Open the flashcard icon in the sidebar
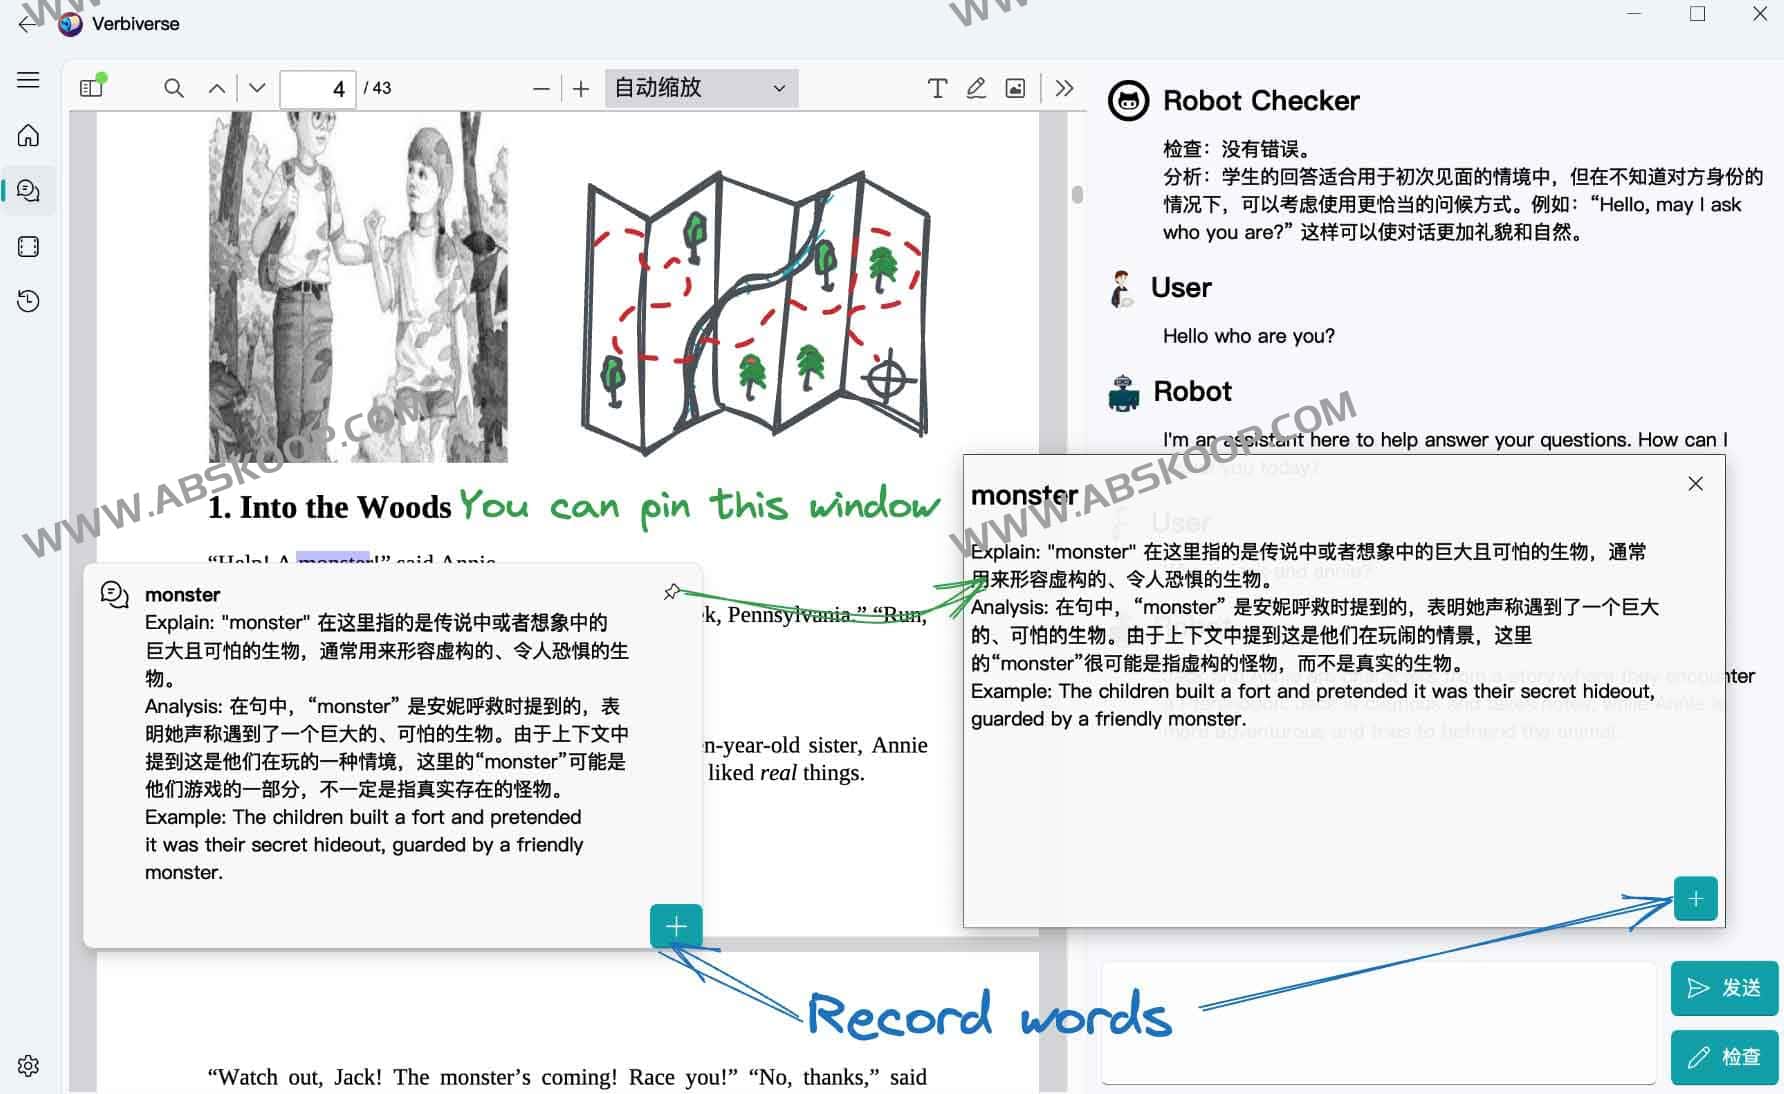 [28, 246]
